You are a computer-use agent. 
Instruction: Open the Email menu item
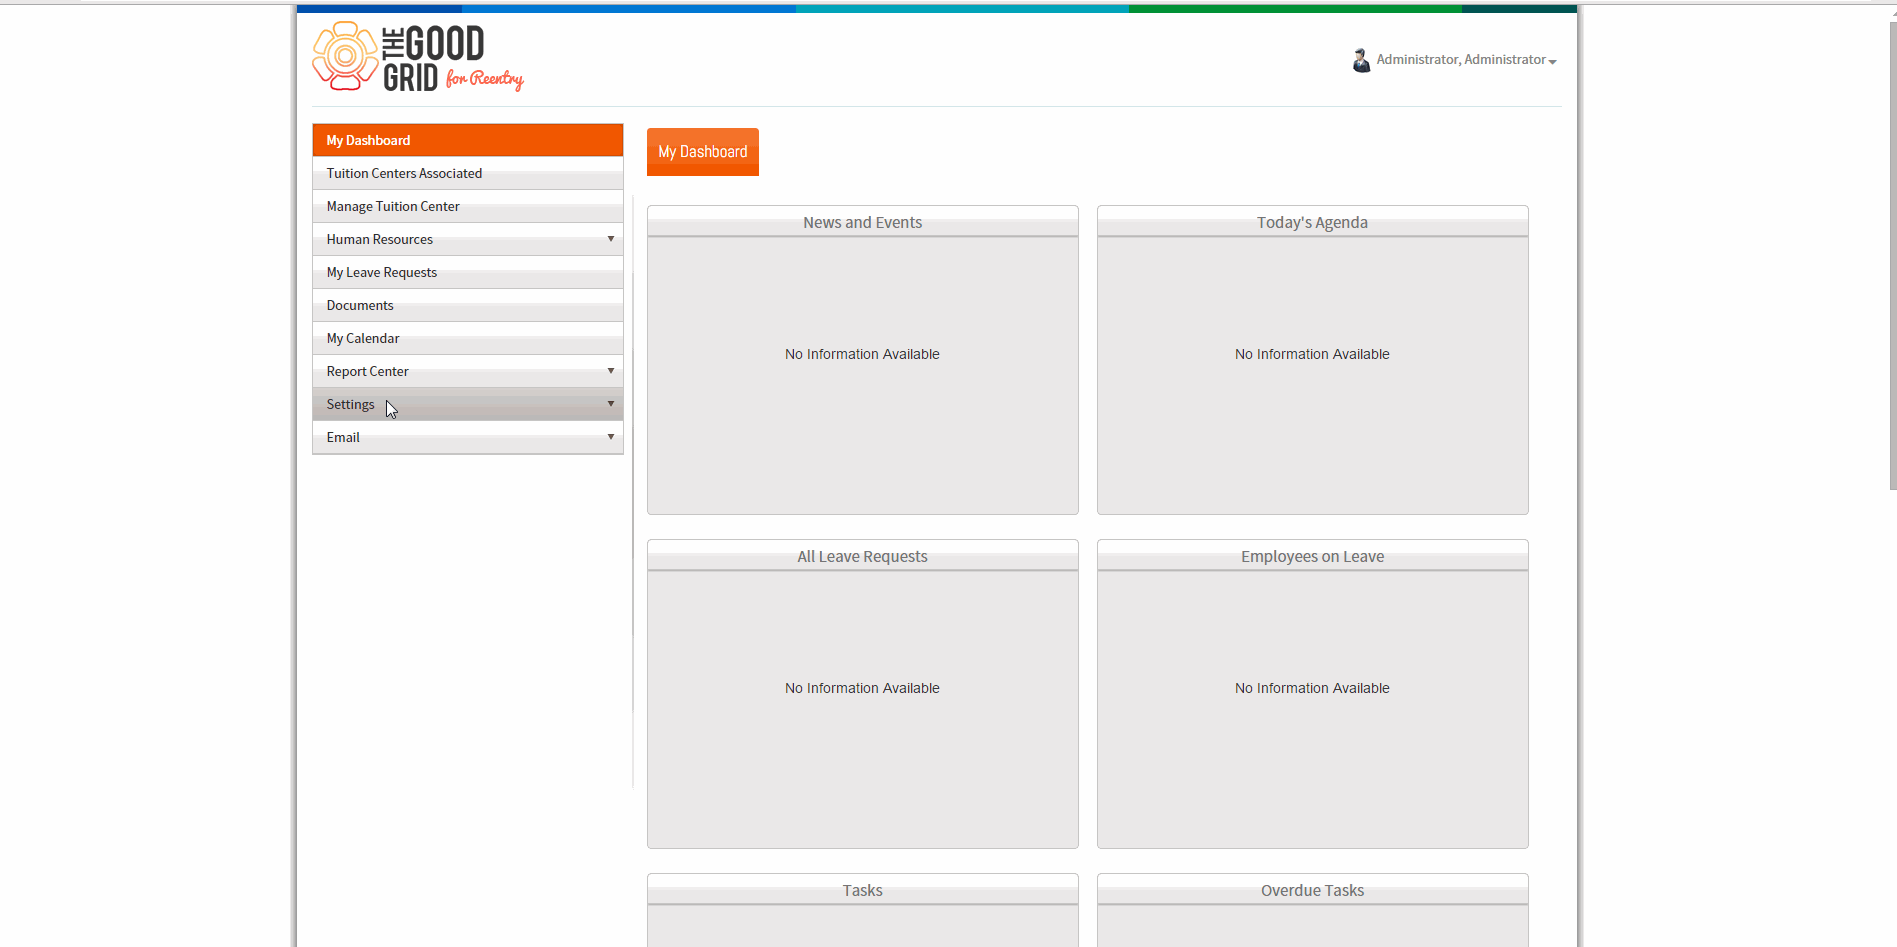(x=468, y=437)
